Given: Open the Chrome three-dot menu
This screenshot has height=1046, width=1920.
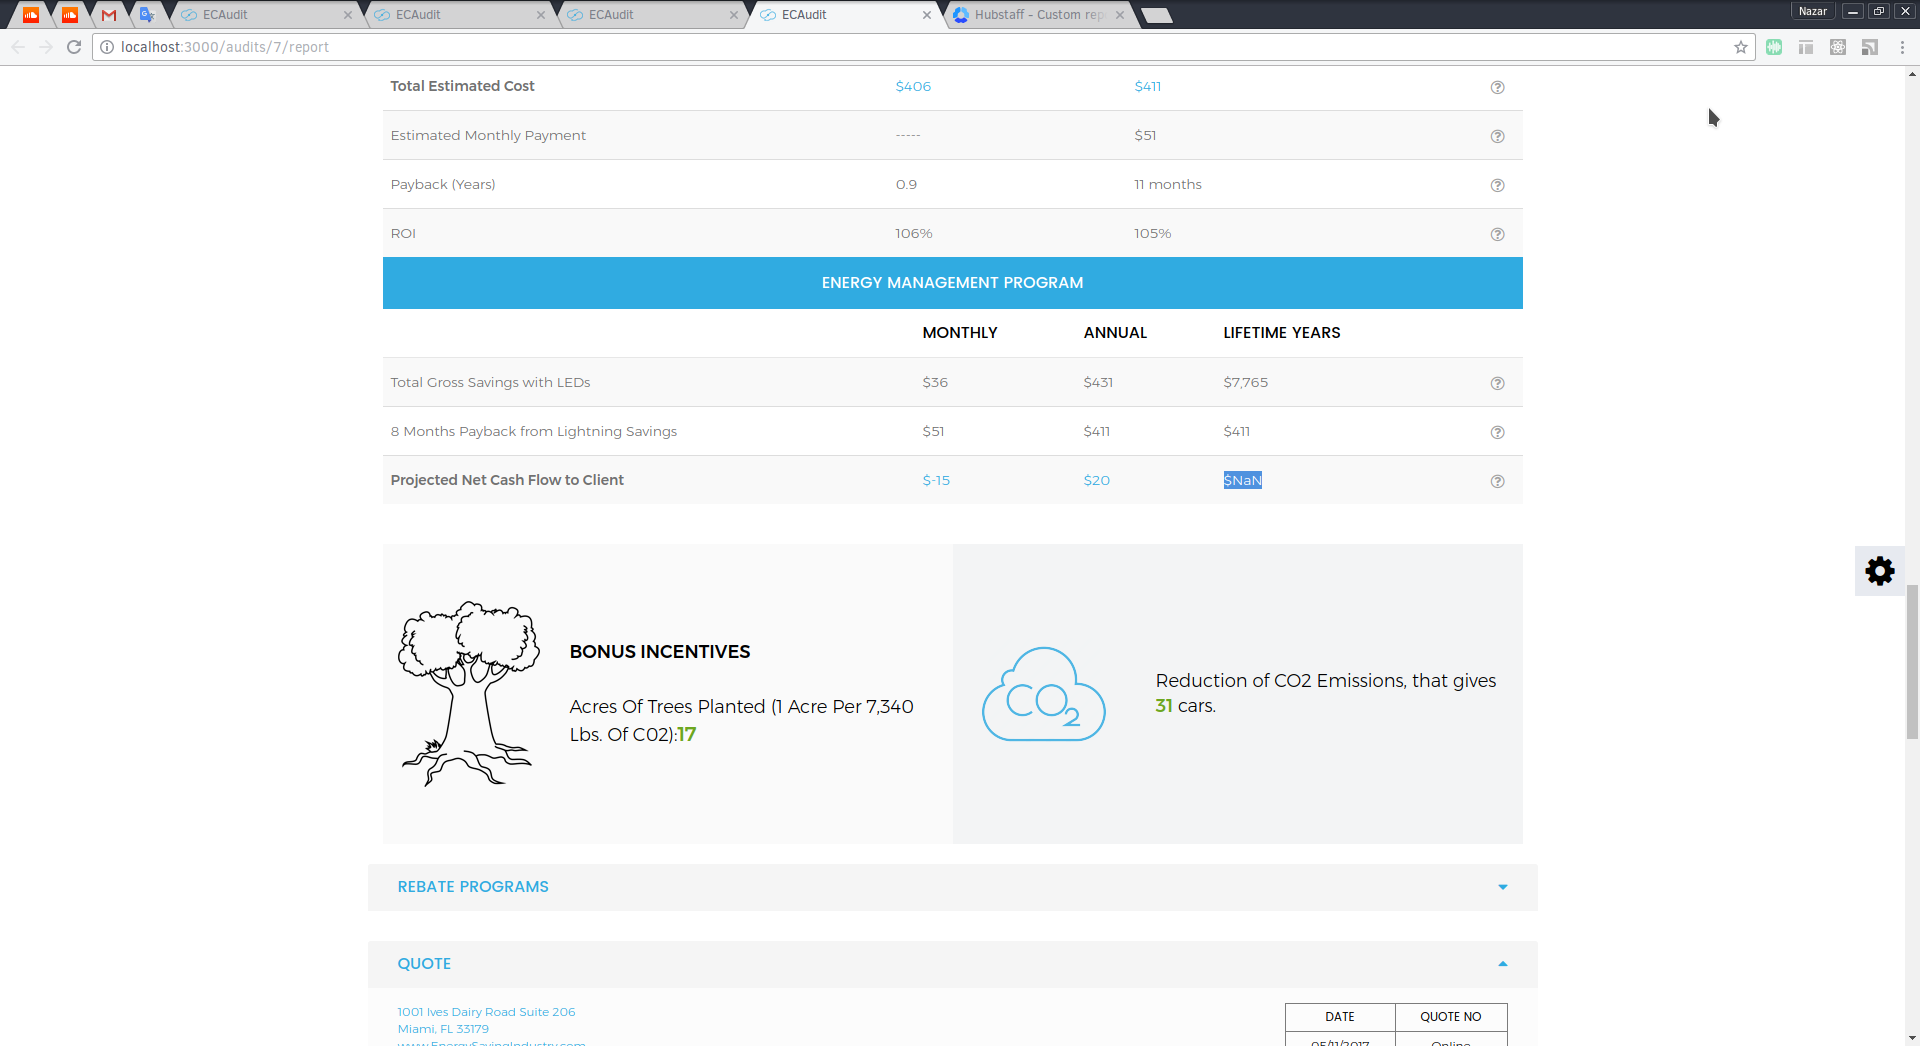Looking at the screenshot, I should point(1902,47).
